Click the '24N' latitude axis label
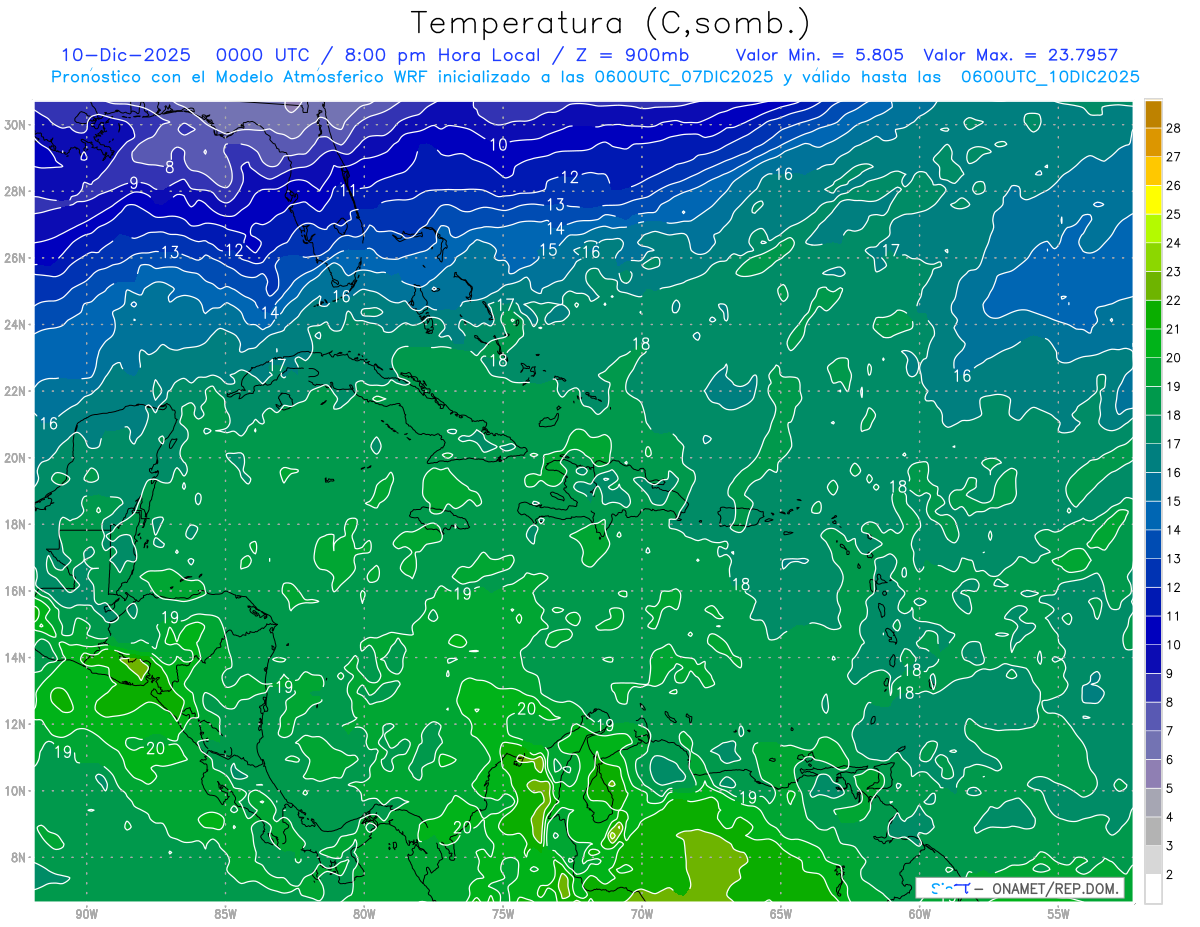The height and width of the screenshot is (927, 1200). click(15, 324)
